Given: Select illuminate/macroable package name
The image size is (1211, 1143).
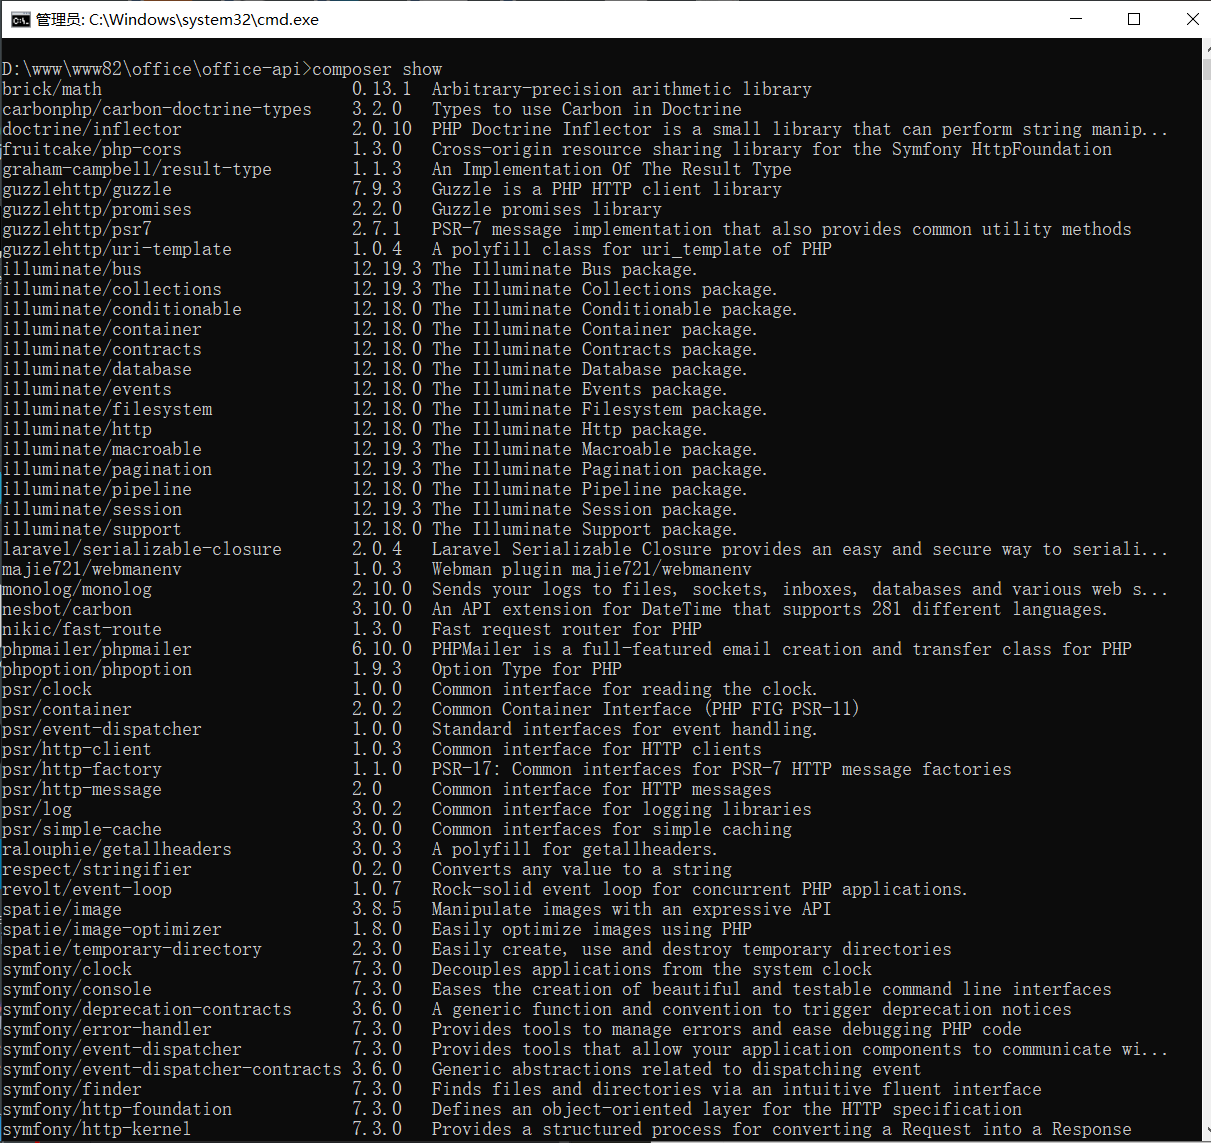Looking at the screenshot, I should coord(102,449).
